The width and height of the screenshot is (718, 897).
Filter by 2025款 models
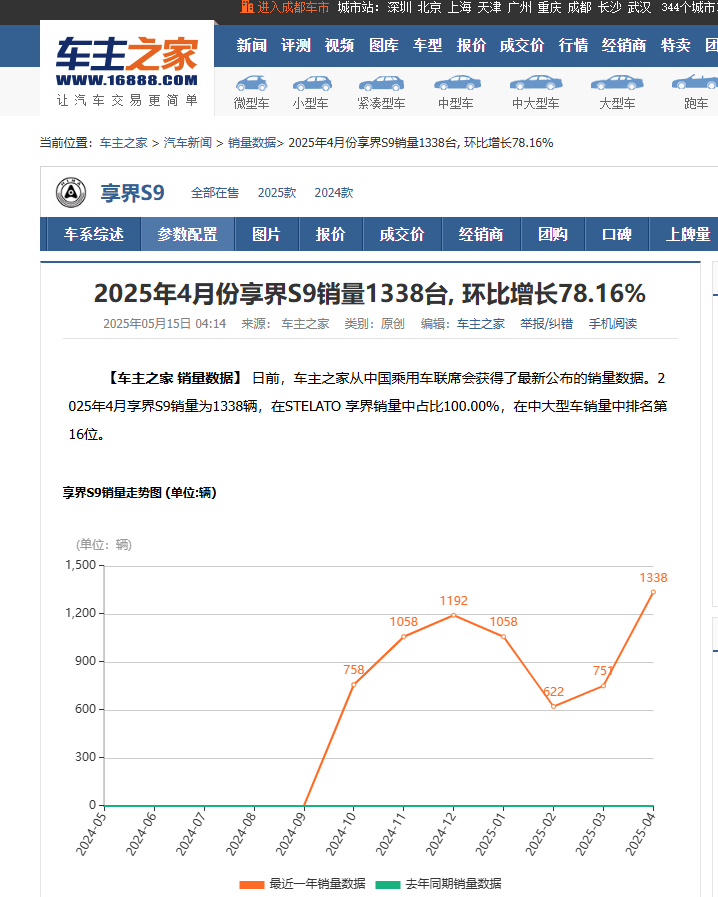(x=277, y=193)
